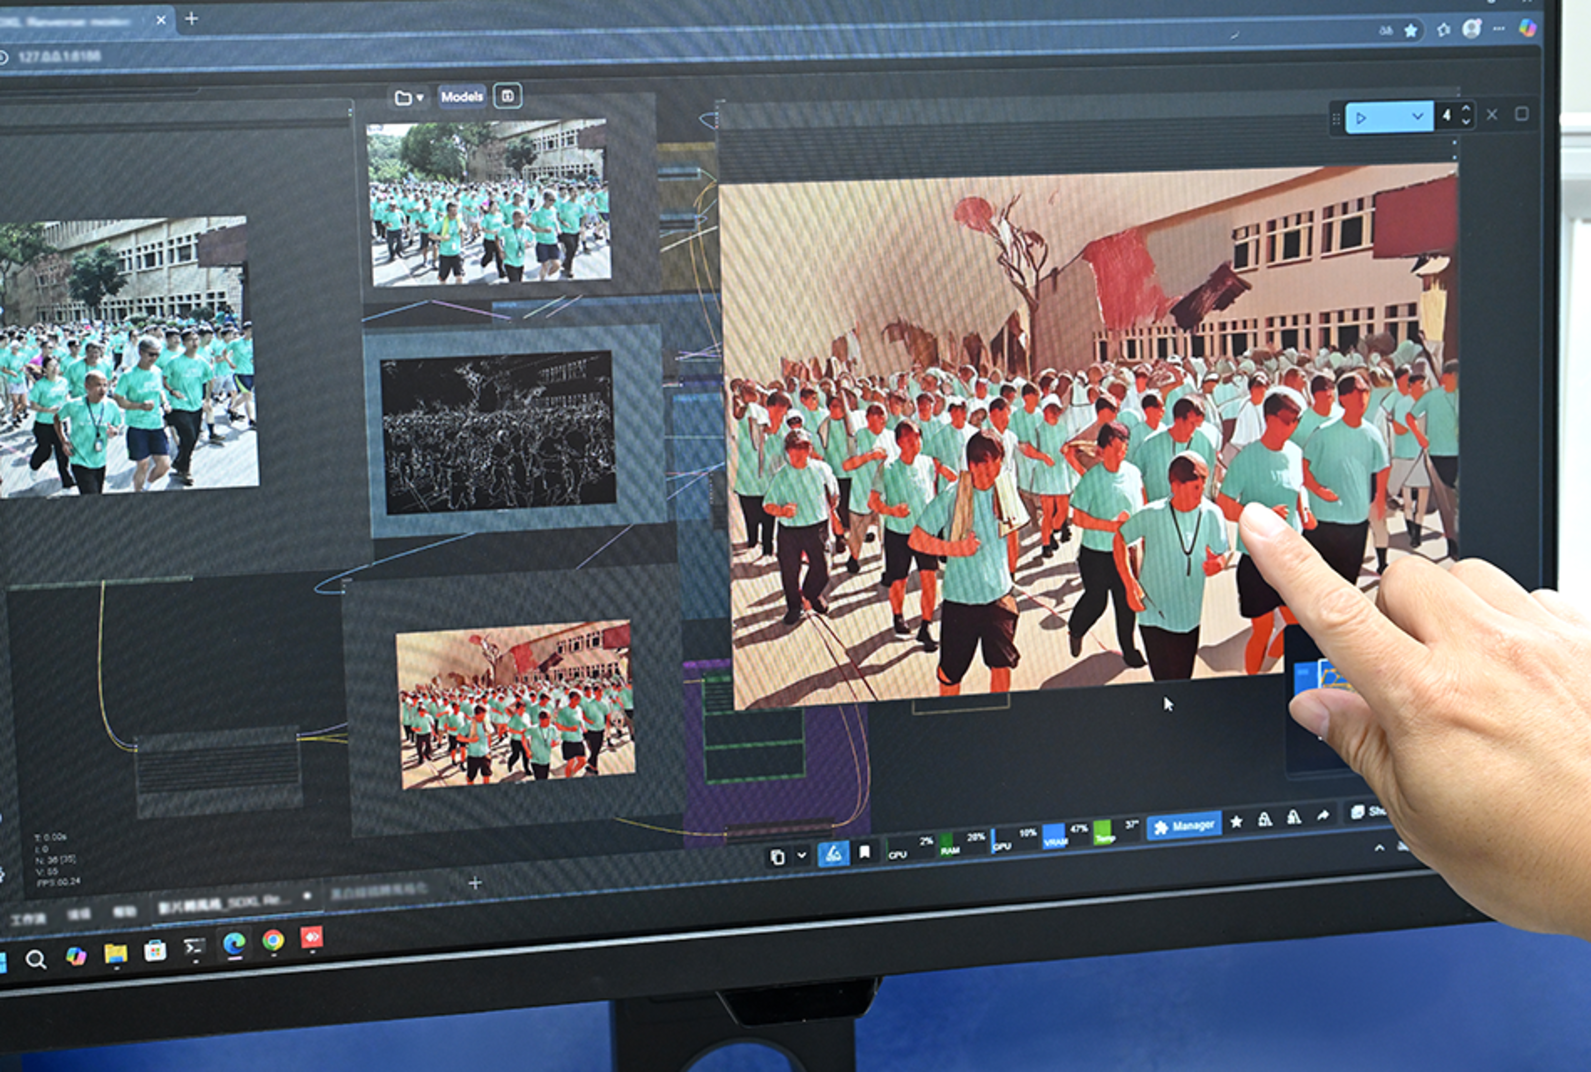Open Windows taskbar search icon

36,960
